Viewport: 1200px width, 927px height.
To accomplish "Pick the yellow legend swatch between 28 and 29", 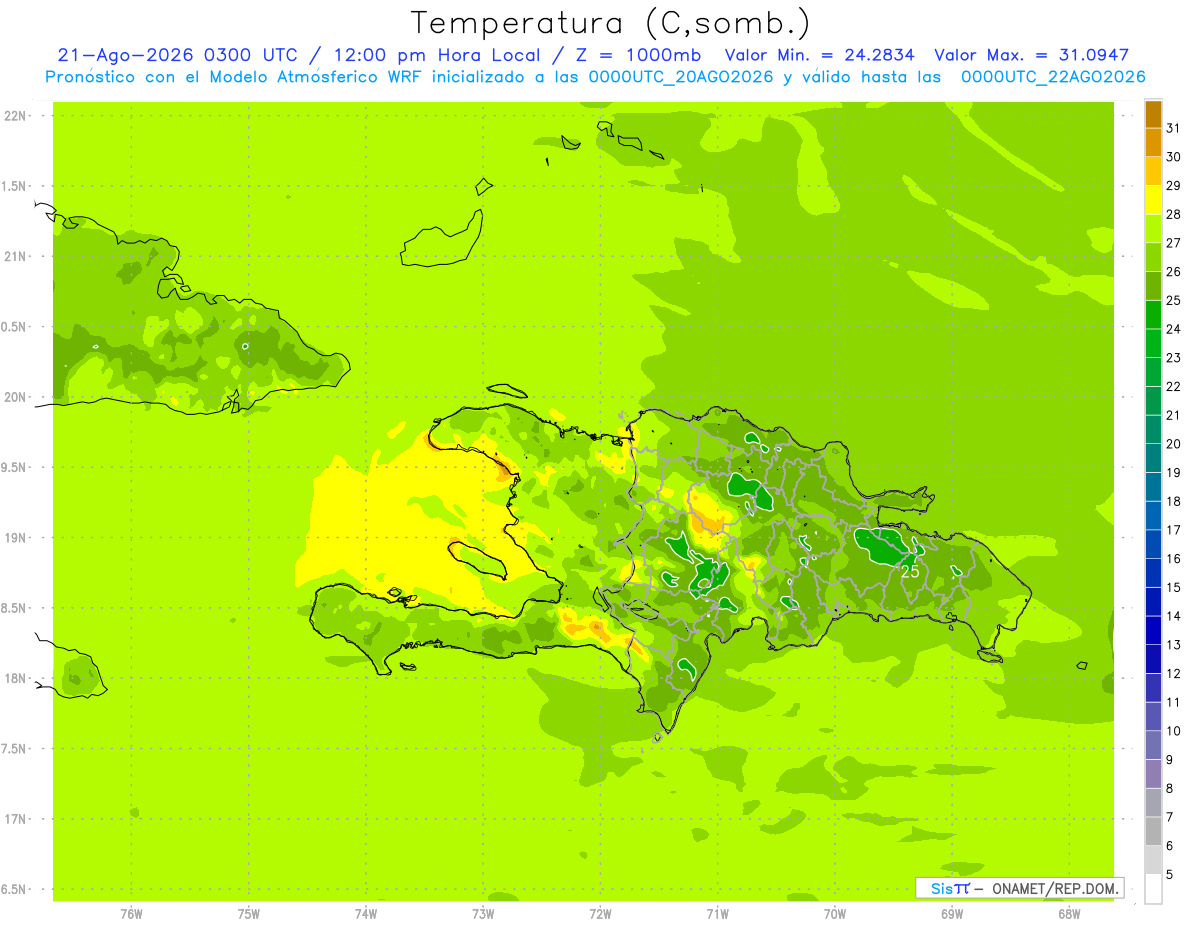I will coord(1153,199).
